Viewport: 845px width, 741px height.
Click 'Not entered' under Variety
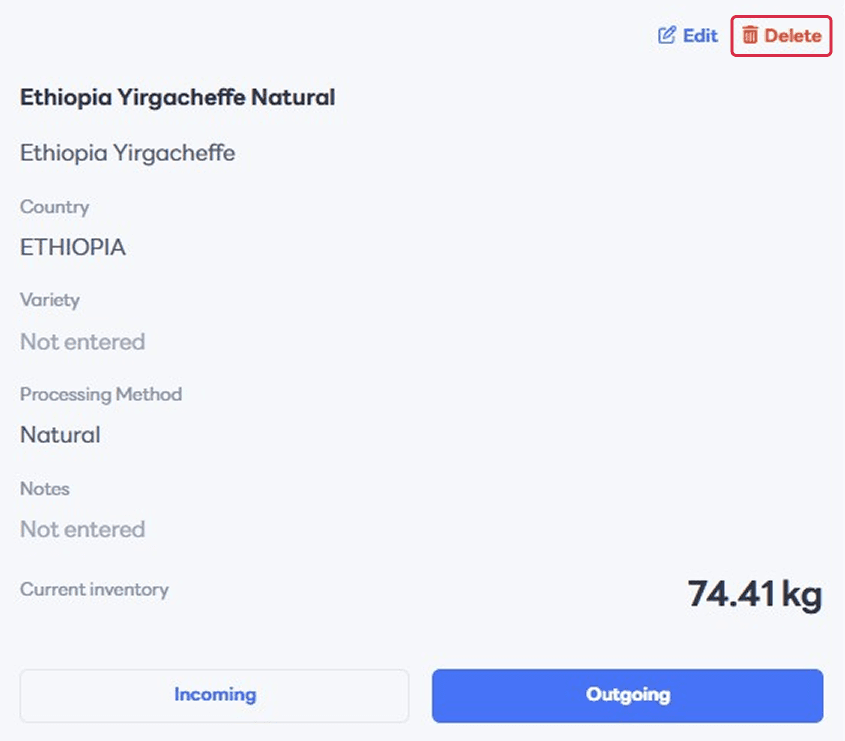point(82,342)
